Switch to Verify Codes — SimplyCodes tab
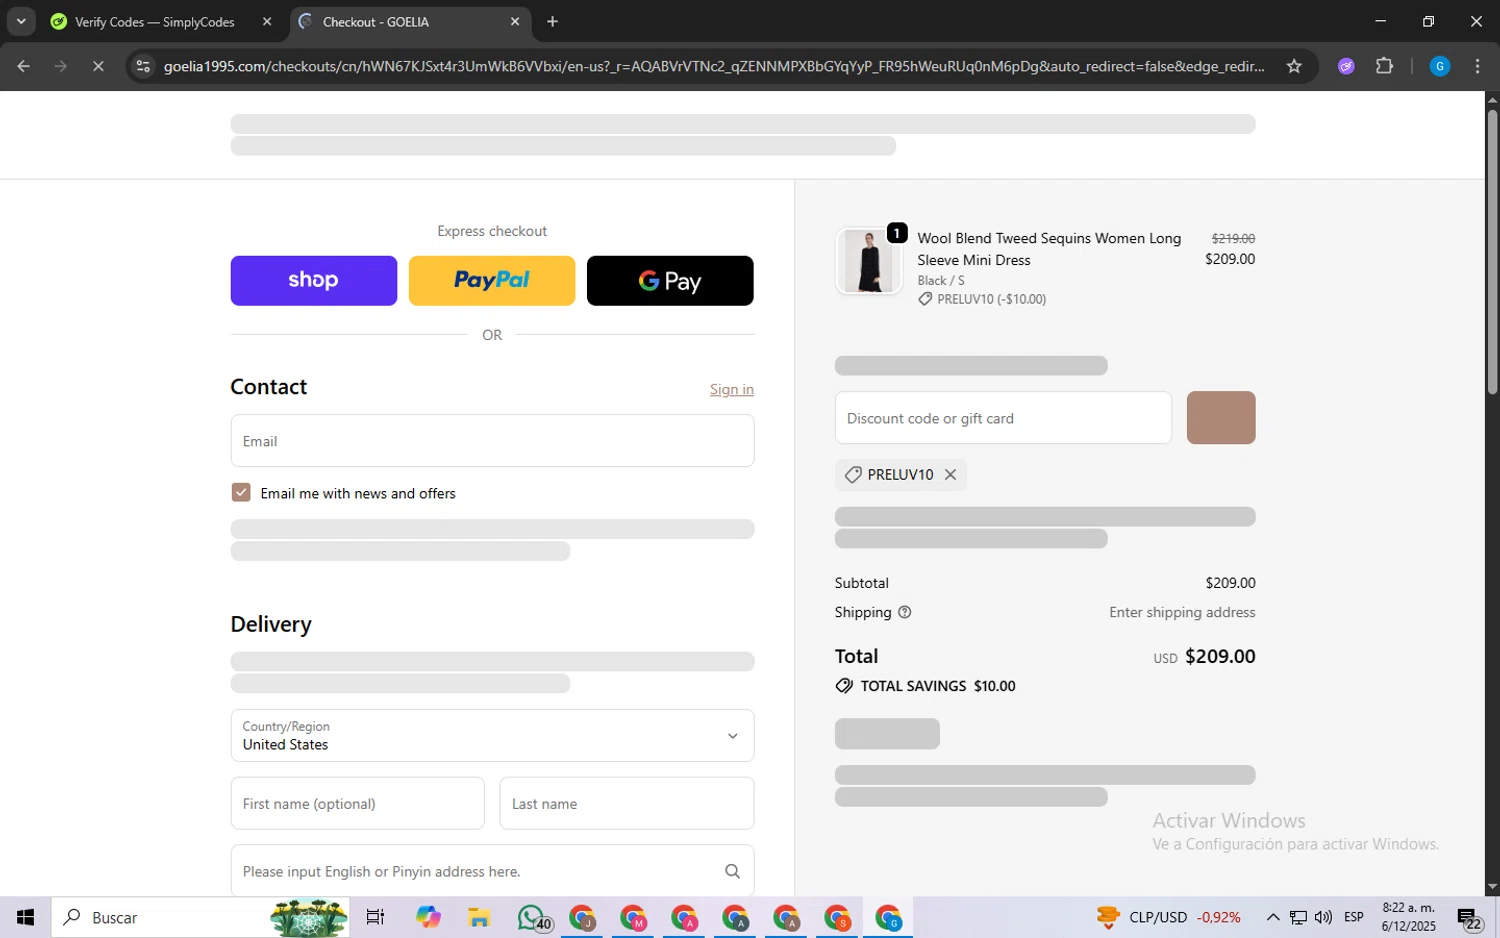The height and width of the screenshot is (938, 1500). [155, 22]
